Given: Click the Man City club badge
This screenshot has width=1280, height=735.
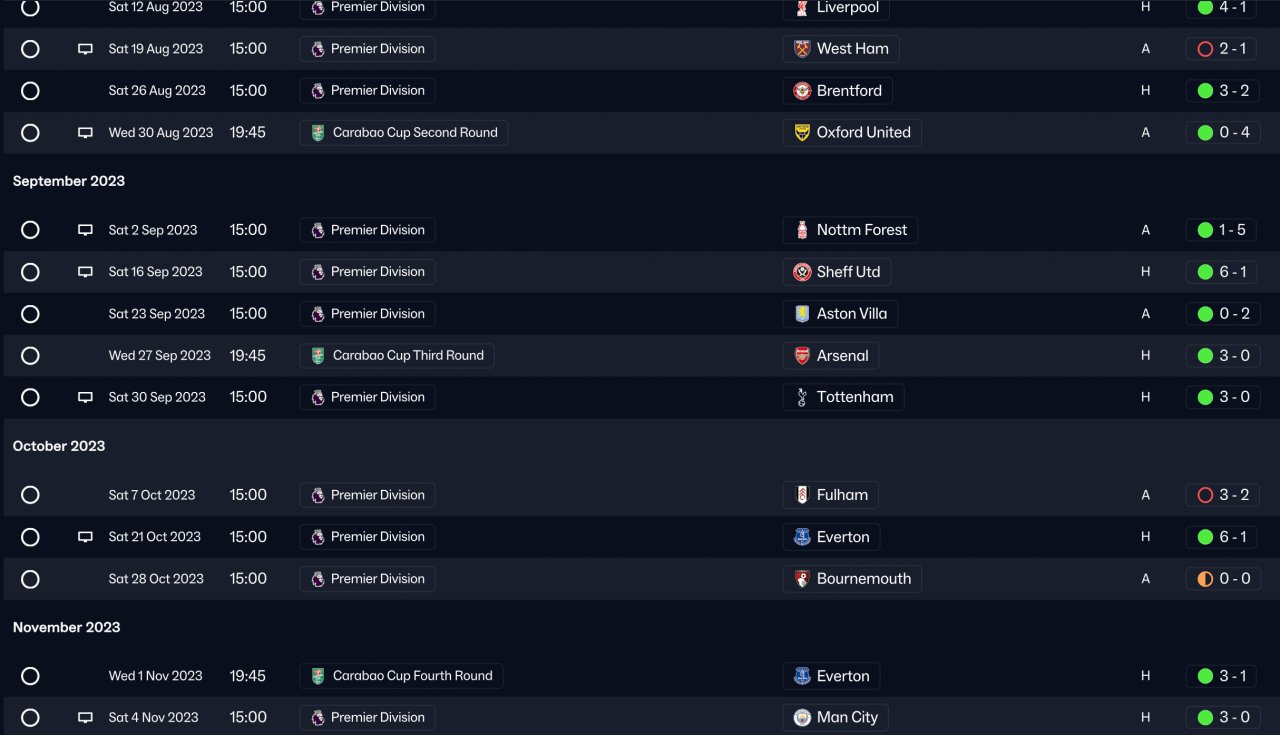Looking at the screenshot, I should click(x=802, y=718).
